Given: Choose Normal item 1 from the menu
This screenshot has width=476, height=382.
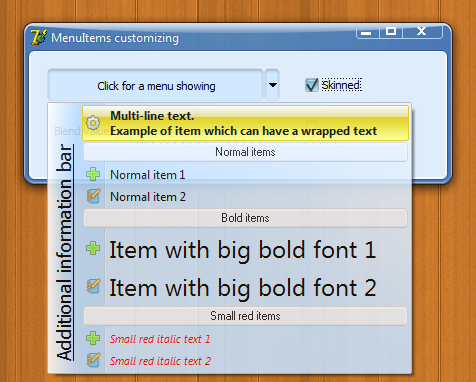Looking at the screenshot, I should point(245,174).
